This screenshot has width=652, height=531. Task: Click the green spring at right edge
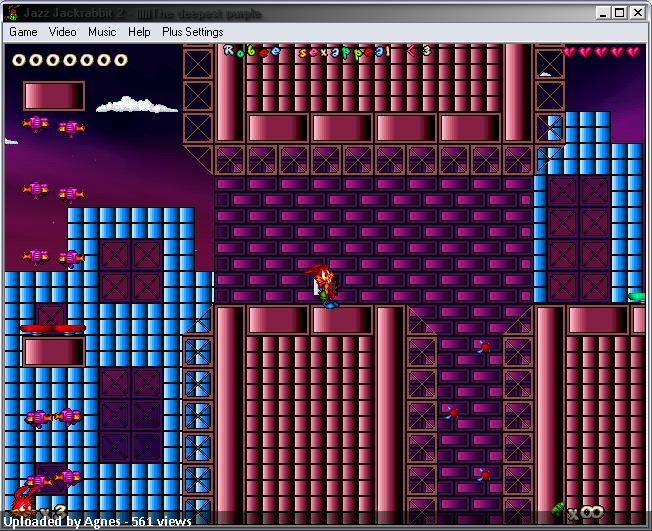tap(637, 296)
